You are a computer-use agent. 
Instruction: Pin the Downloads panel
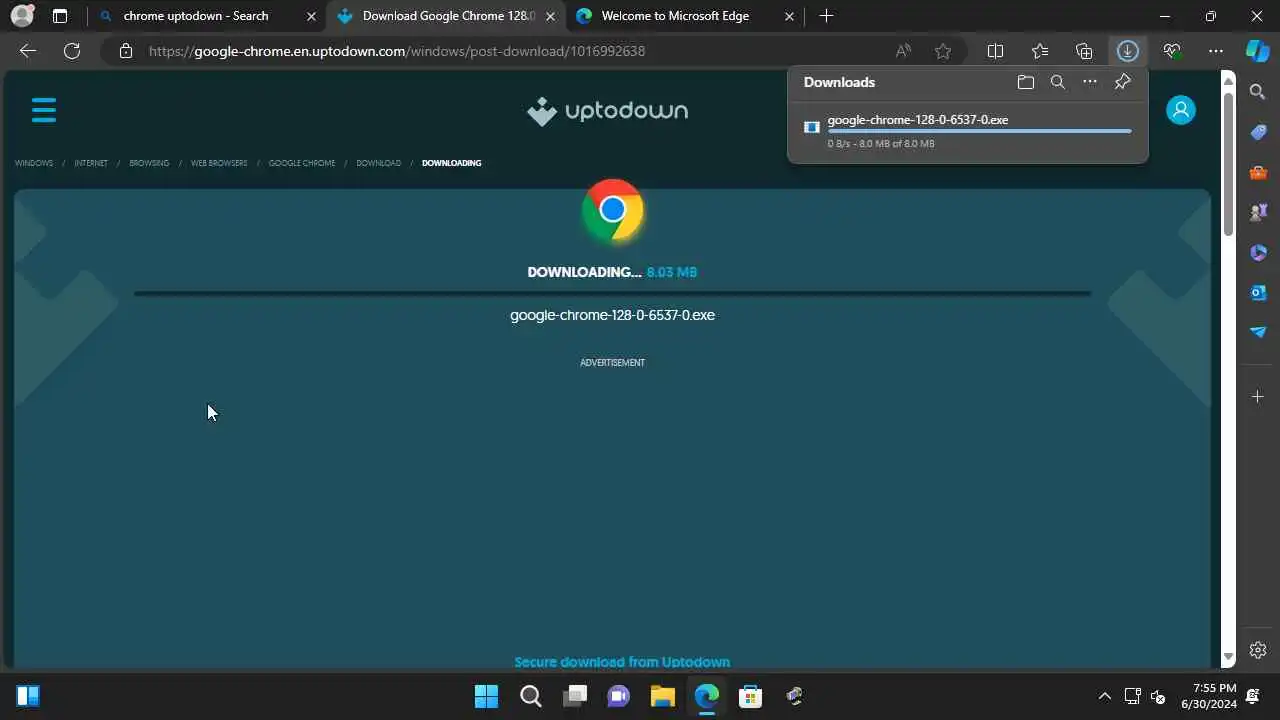[x=1123, y=82]
